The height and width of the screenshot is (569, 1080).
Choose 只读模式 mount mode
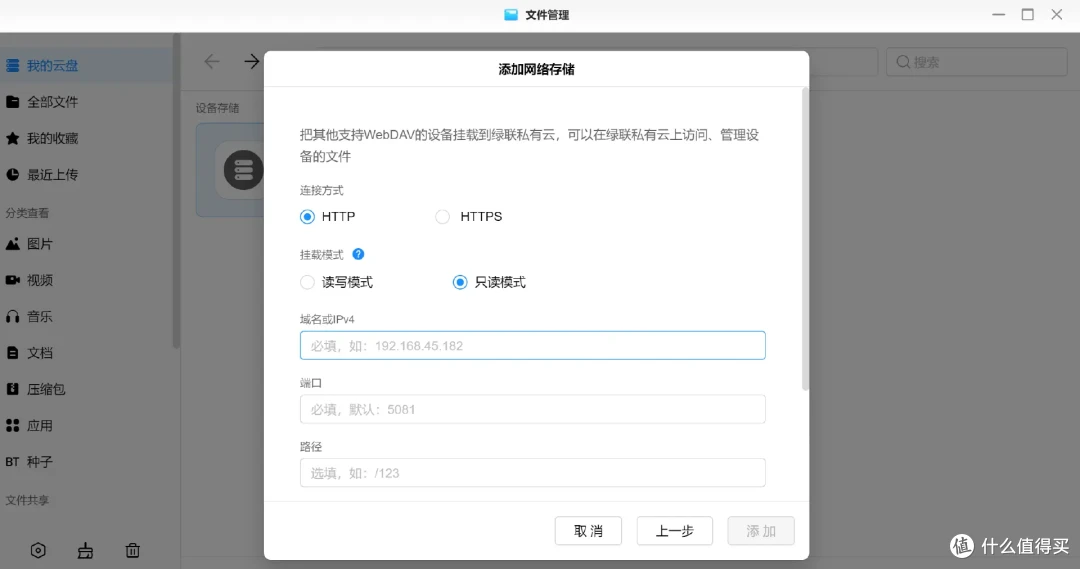tap(459, 282)
